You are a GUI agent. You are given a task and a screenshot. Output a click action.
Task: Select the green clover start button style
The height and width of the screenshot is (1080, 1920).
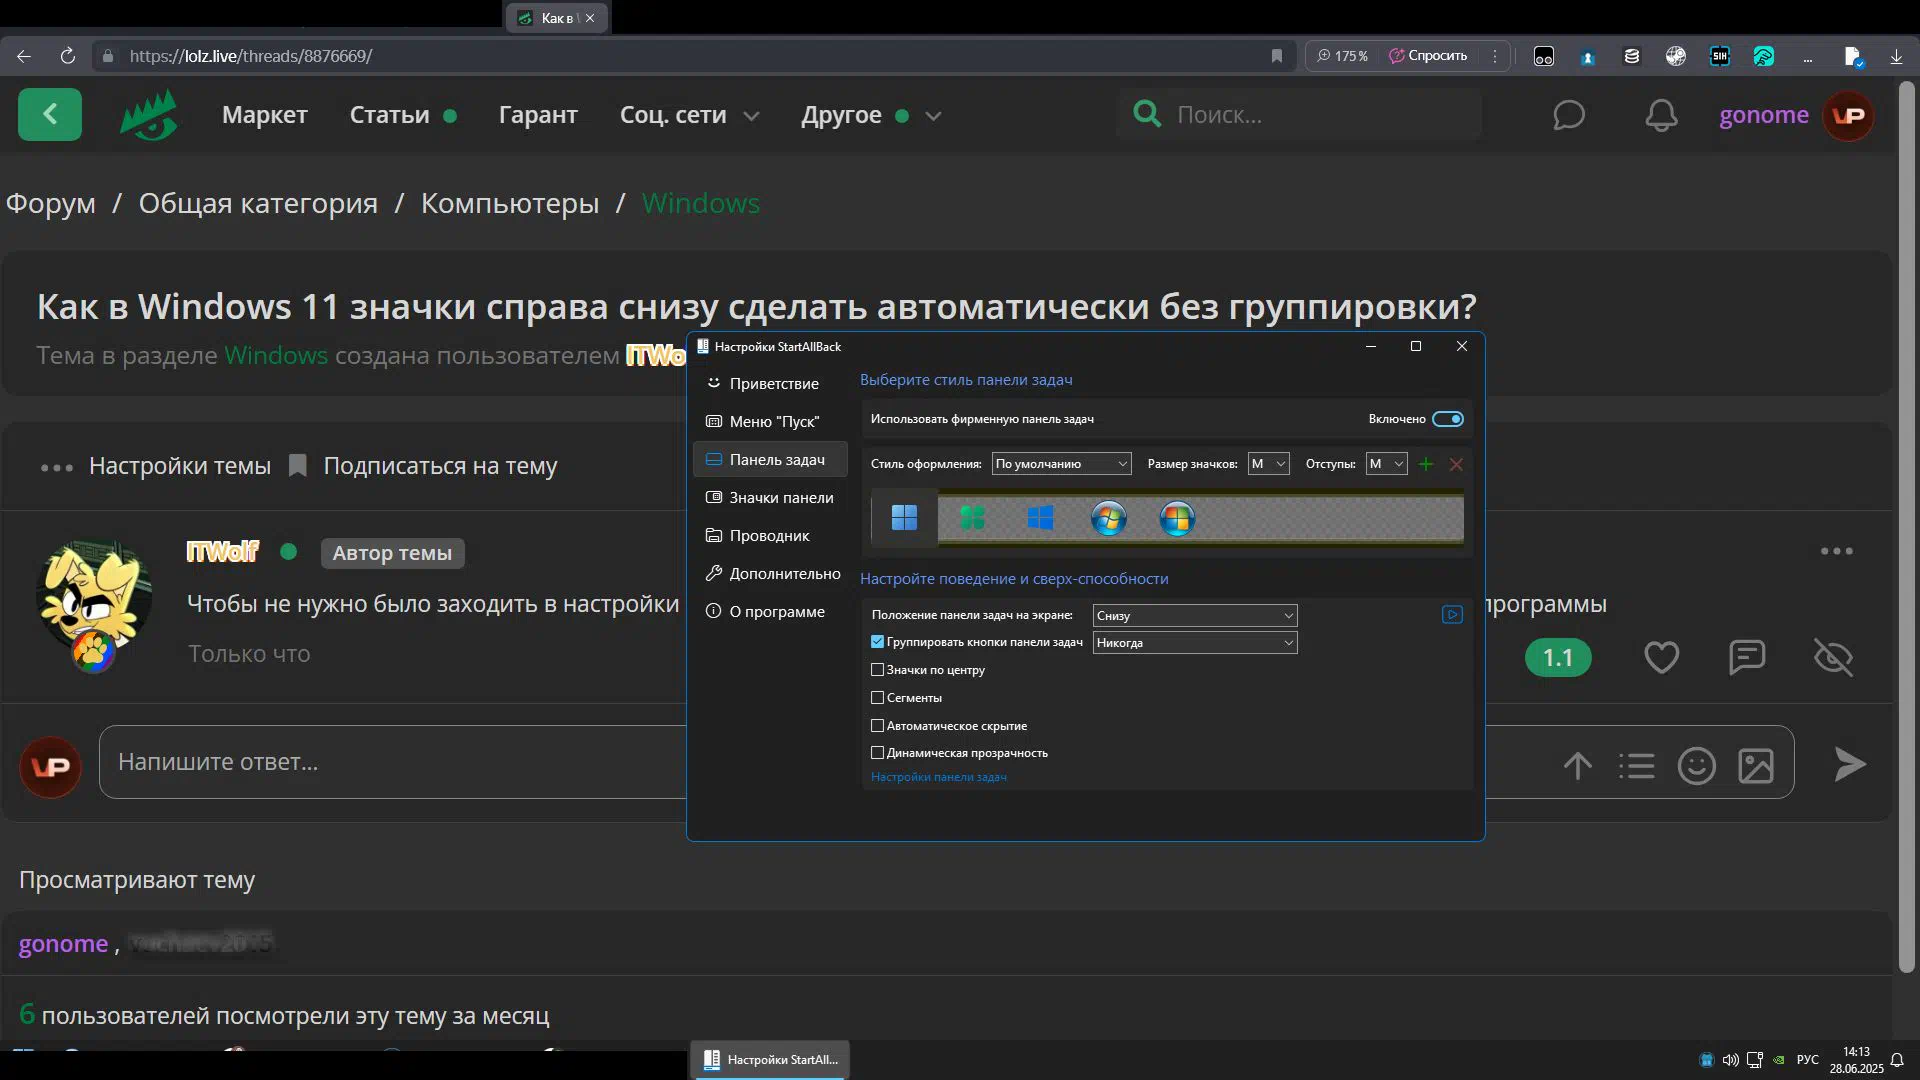972,518
